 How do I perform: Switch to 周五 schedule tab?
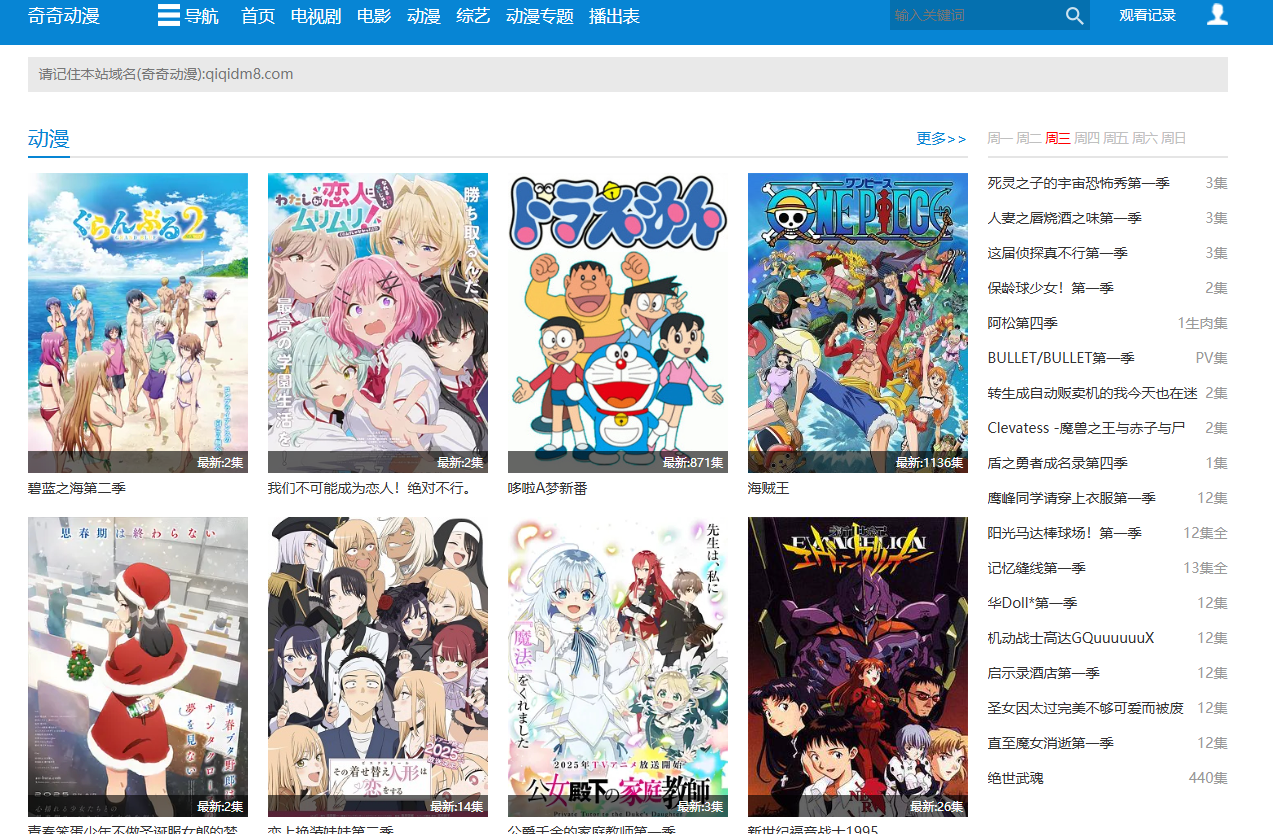(x=1116, y=138)
